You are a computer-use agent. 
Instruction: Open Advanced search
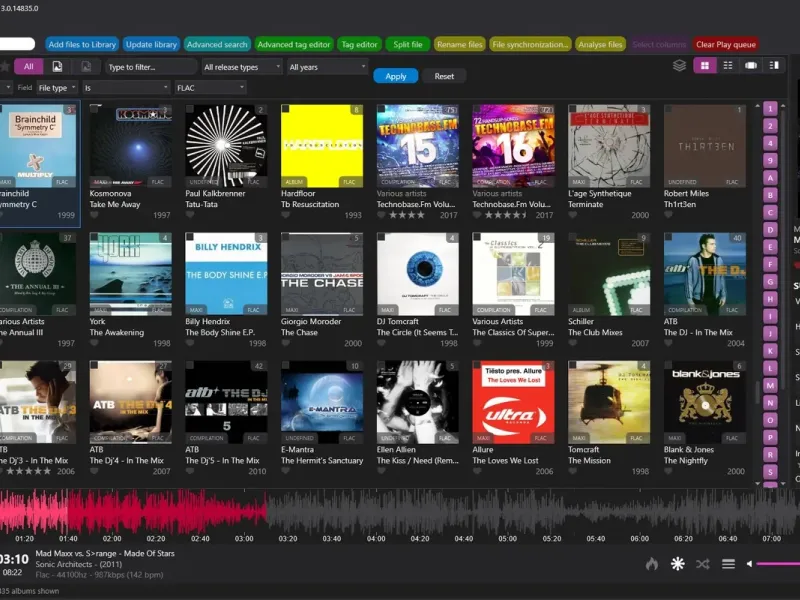pyautogui.click(x=217, y=44)
